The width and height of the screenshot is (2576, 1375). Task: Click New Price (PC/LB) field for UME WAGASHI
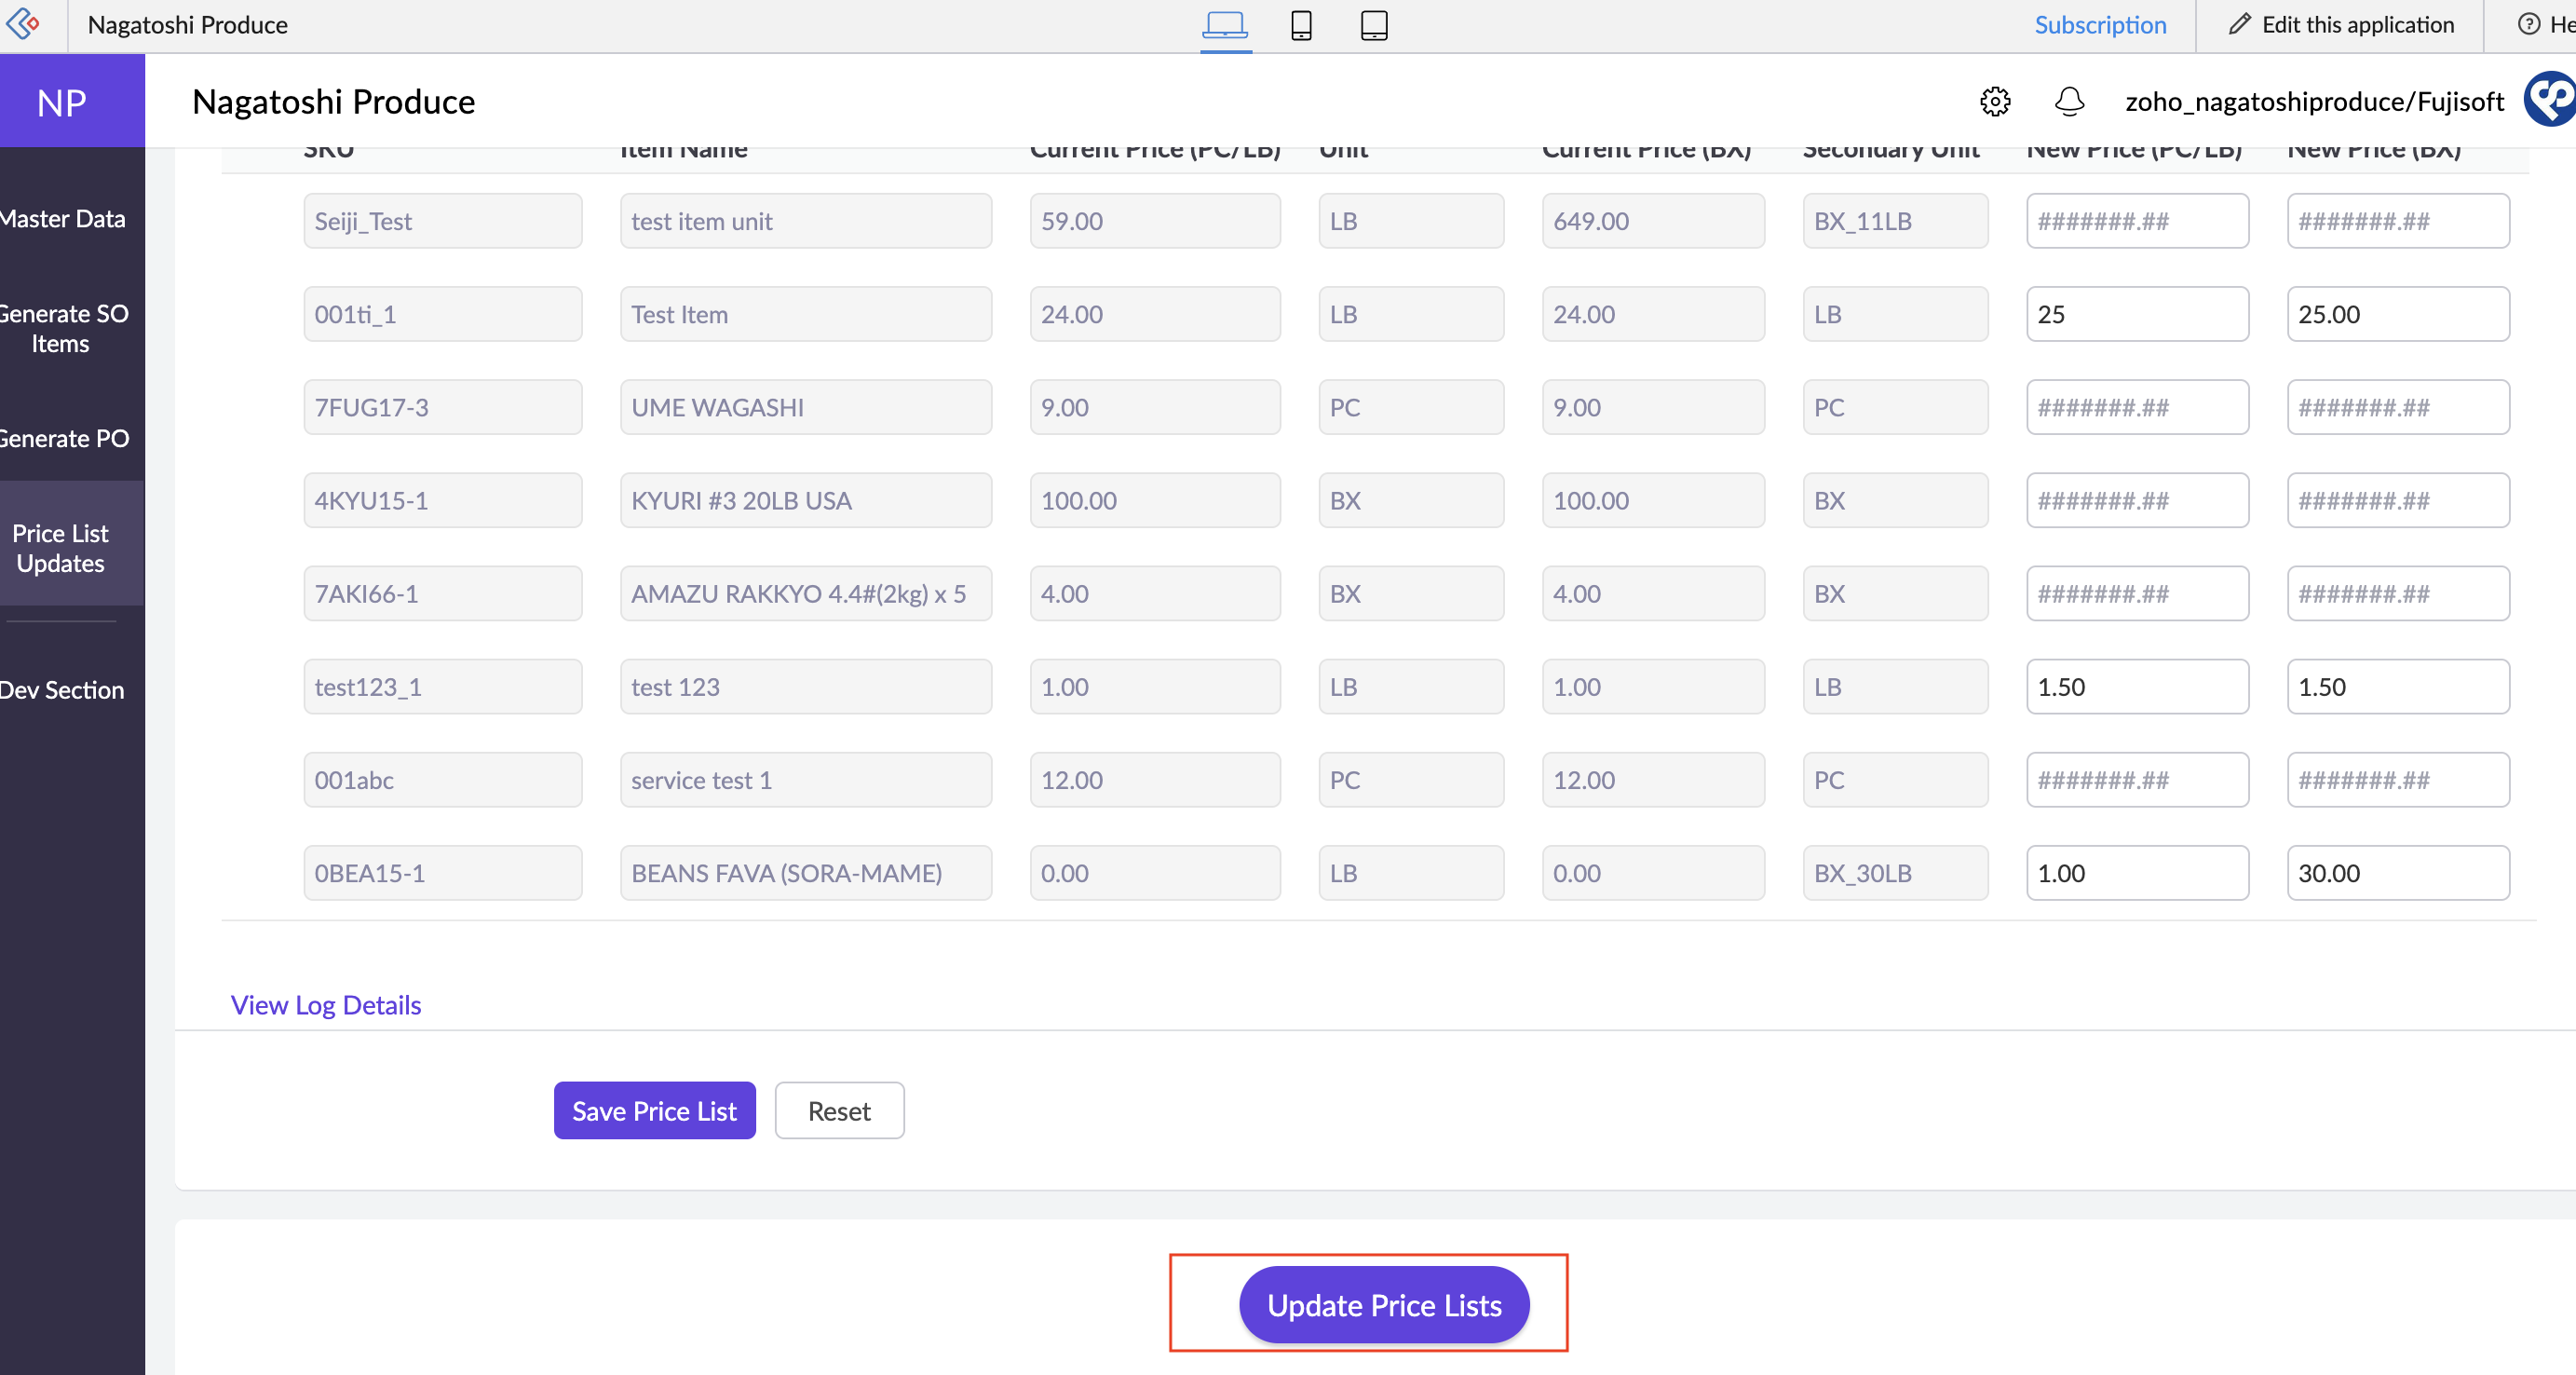(2136, 407)
